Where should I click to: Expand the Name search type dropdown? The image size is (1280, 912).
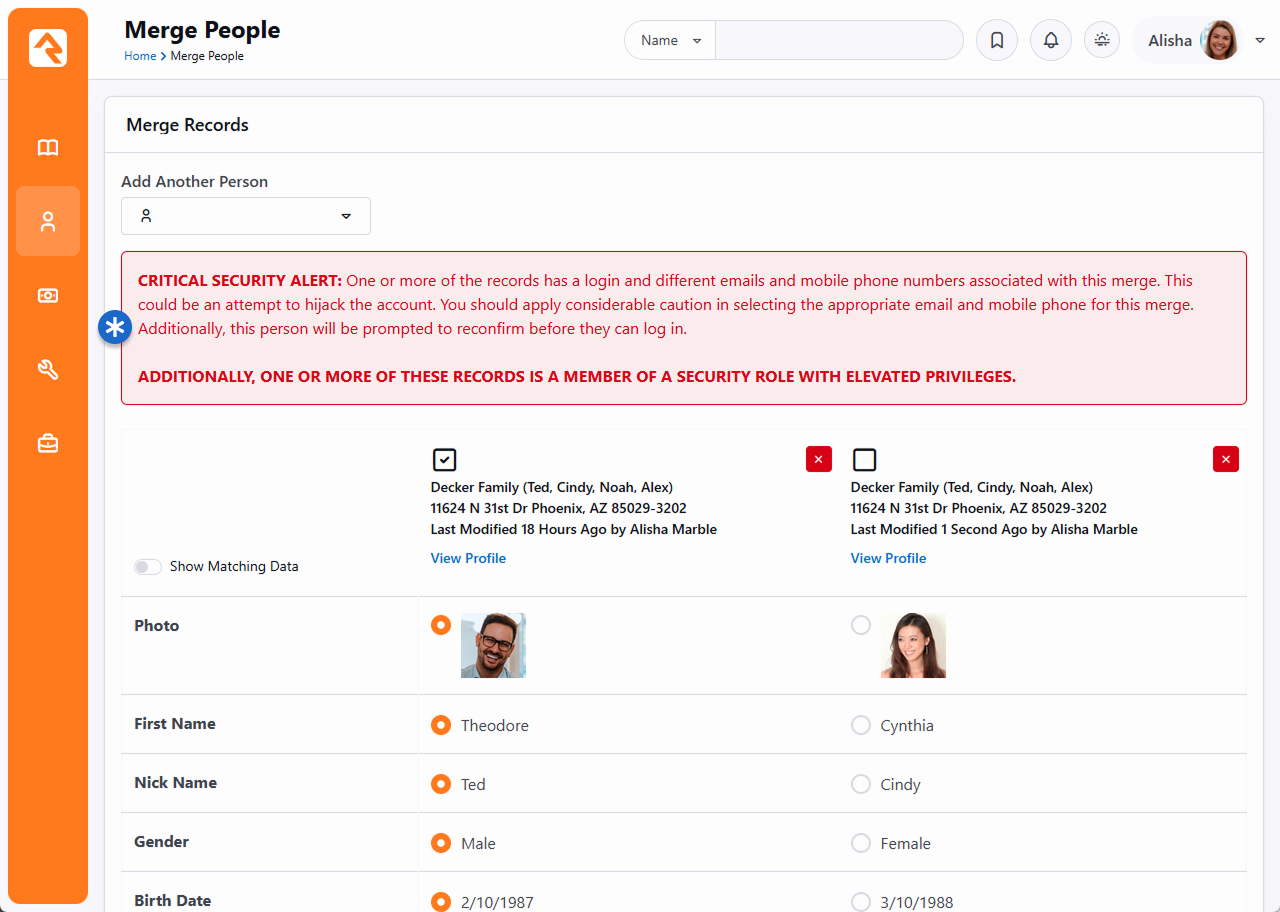670,41
